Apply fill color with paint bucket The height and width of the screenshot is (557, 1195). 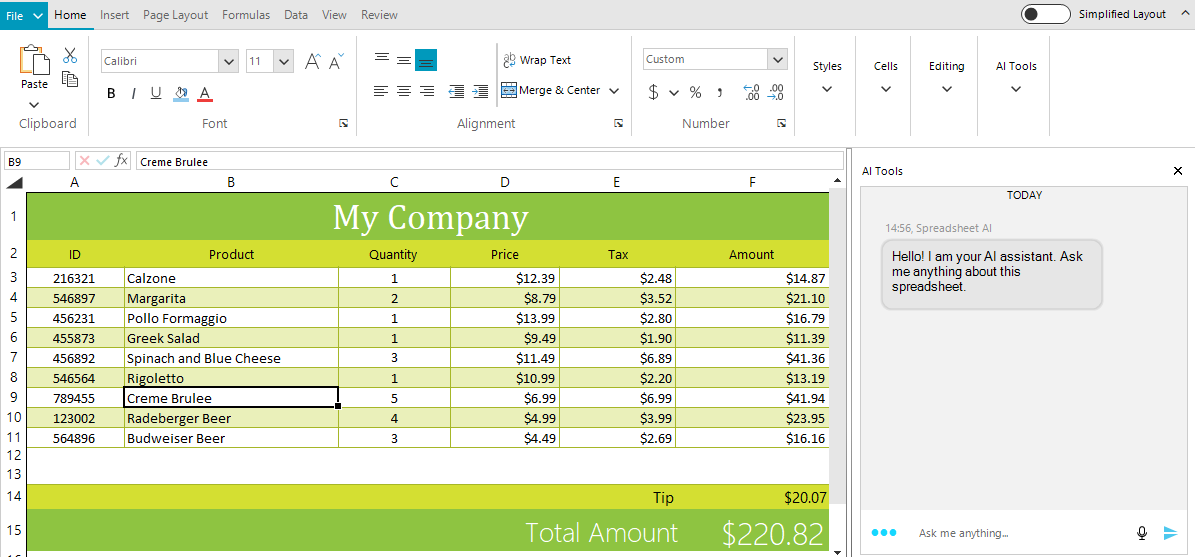click(x=181, y=93)
